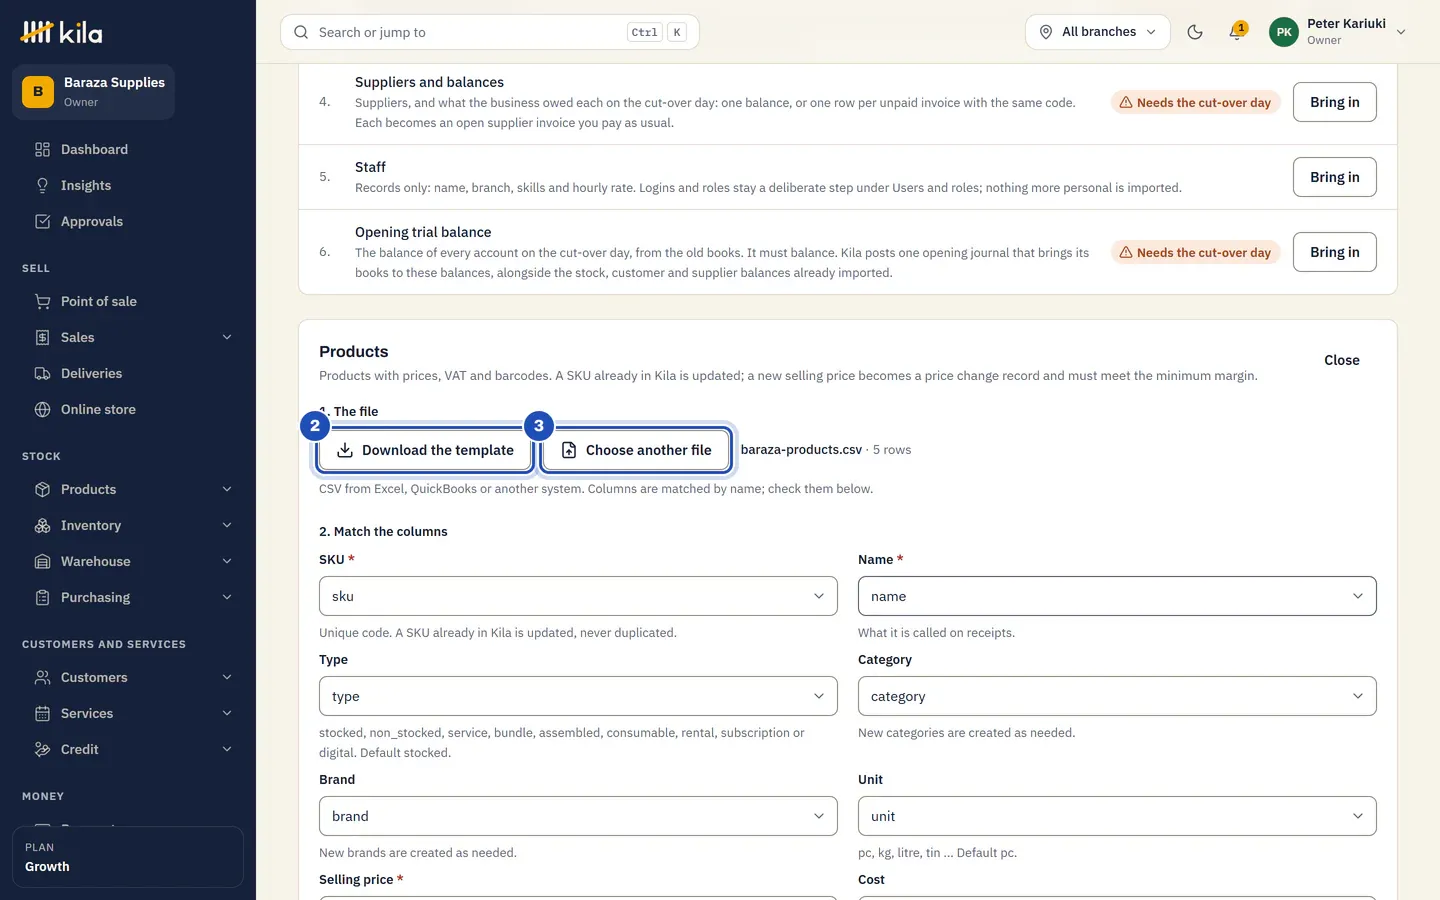Open the SKU column dropdown
This screenshot has height=900, width=1440.
578,596
